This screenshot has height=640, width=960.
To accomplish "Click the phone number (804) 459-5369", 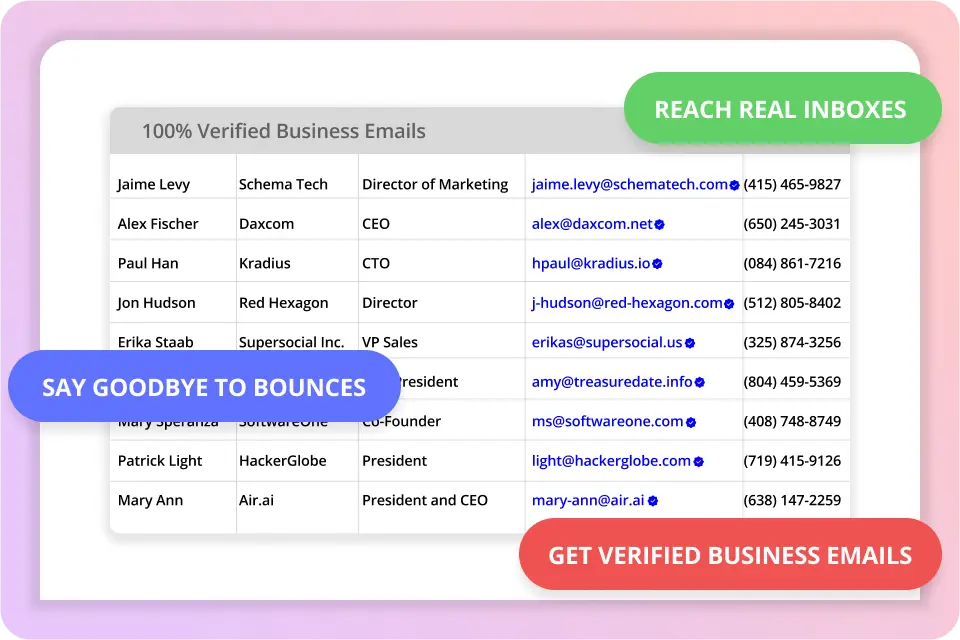I will point(792,382).
